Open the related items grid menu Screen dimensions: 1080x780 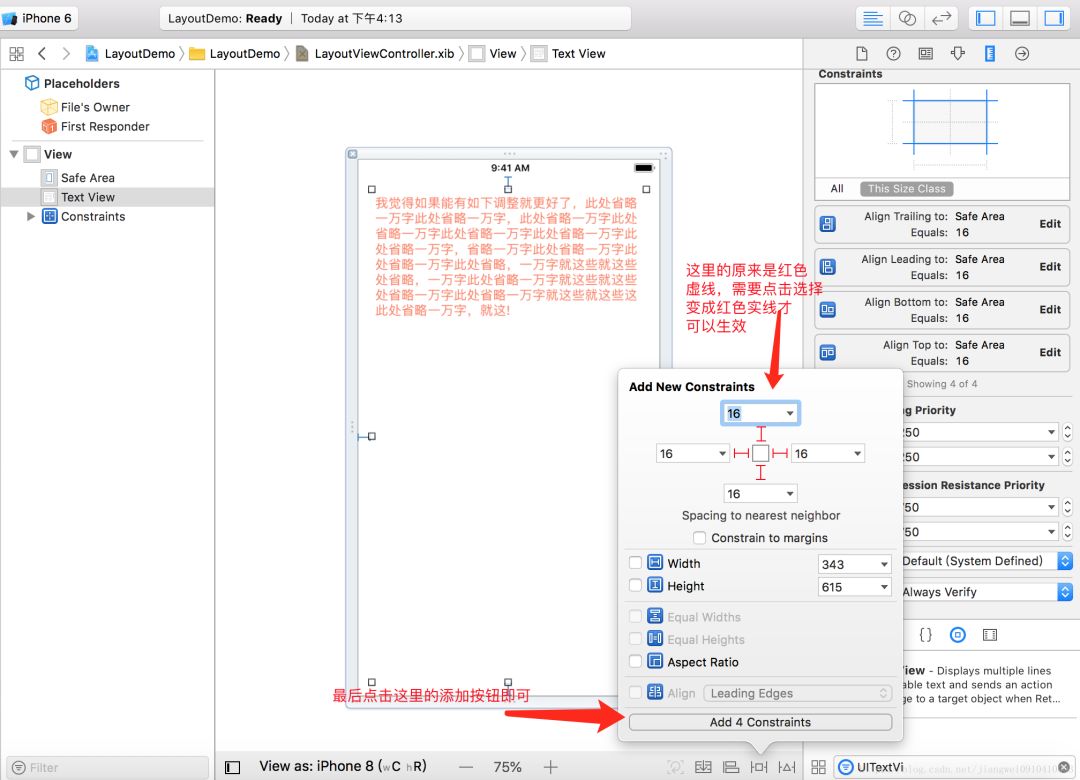[x=17, y=54]
